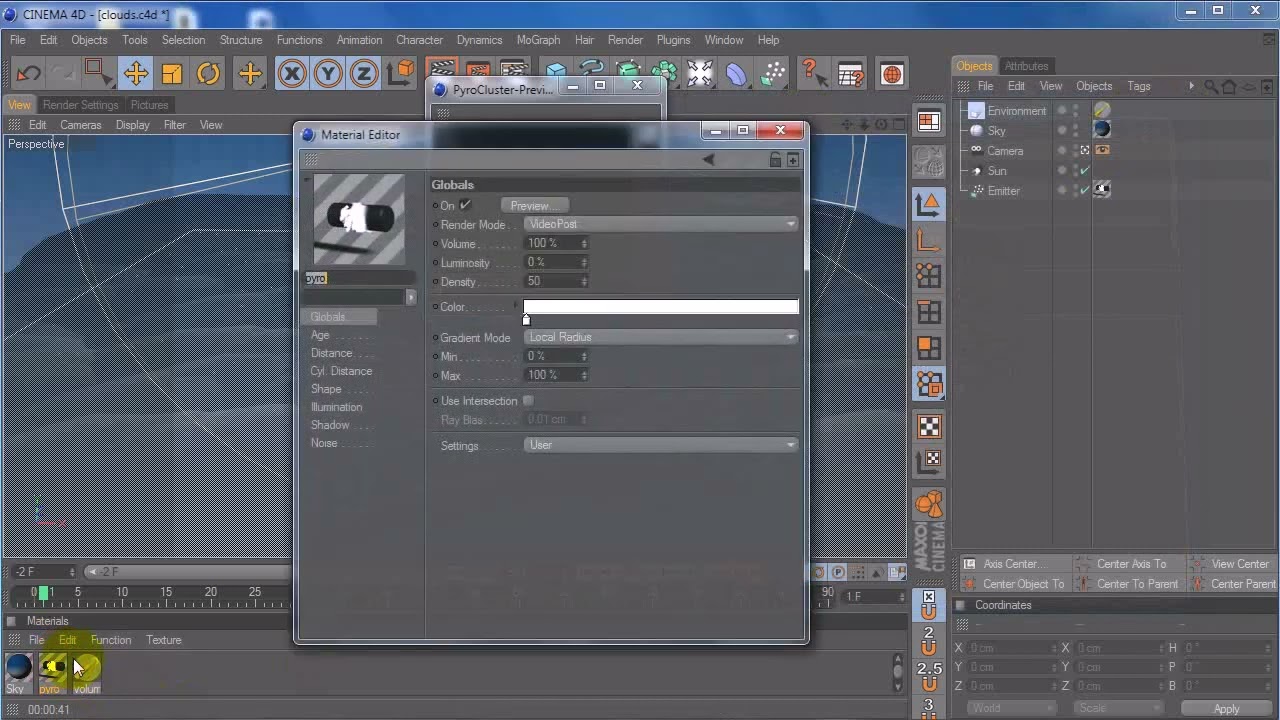Click the search icon in Objects panel
The height and width of the screenshot is (720, 1280).
coord(1210,87)
